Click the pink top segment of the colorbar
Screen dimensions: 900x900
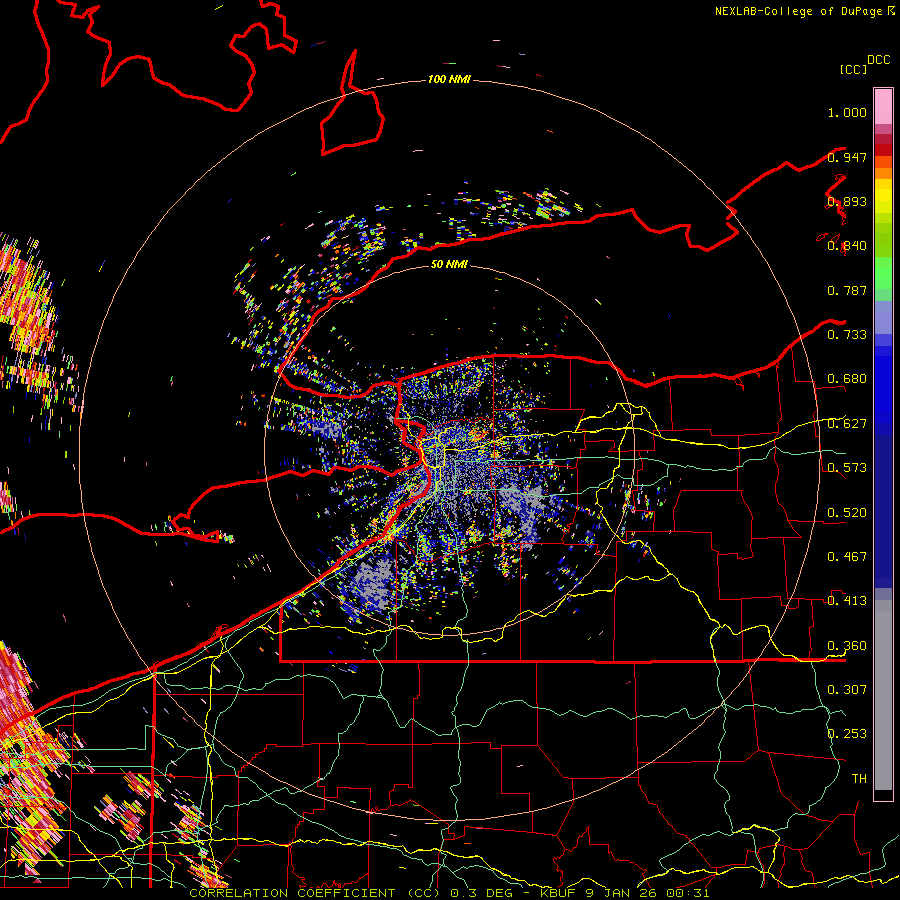(x=883, y=106)
